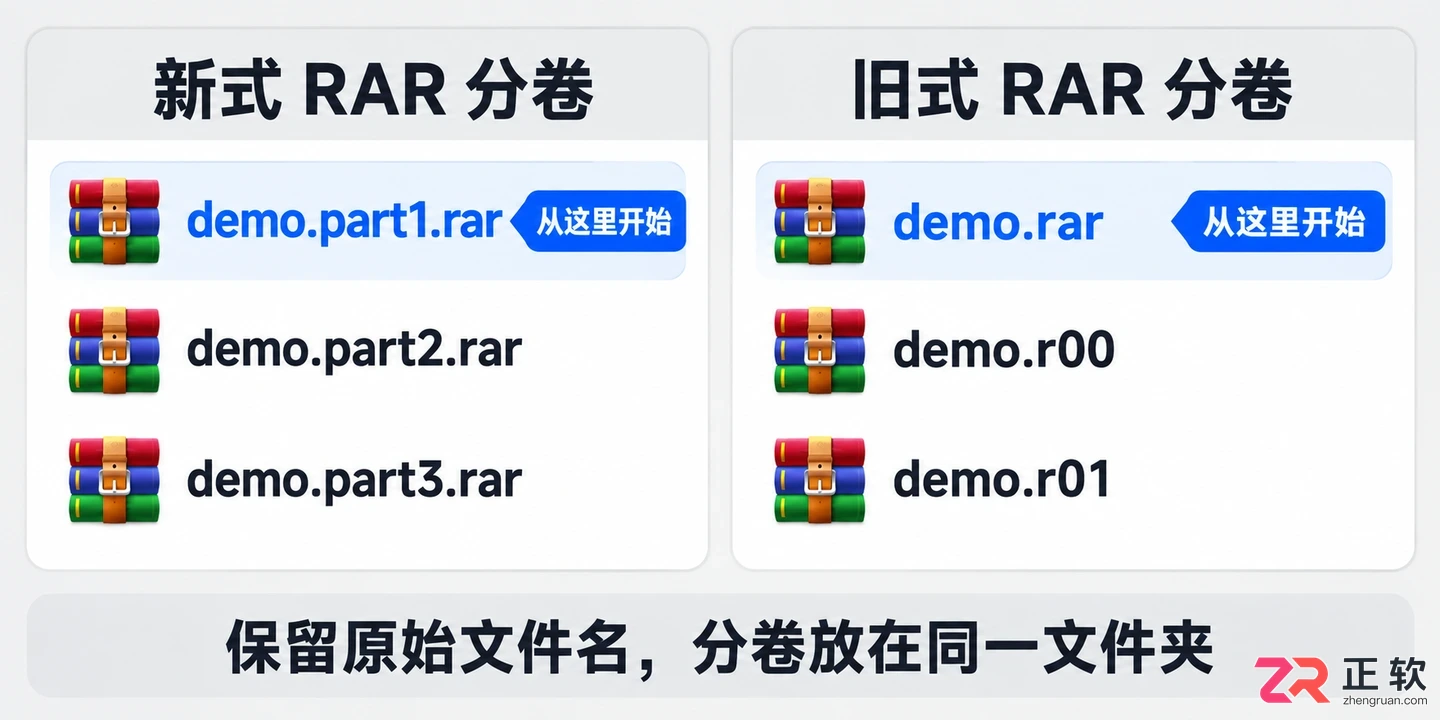Viewport: 1440px width, 720px height.
Task: Click the WinRAR icon beside demo.part2.rar
Action: (114, 350)
